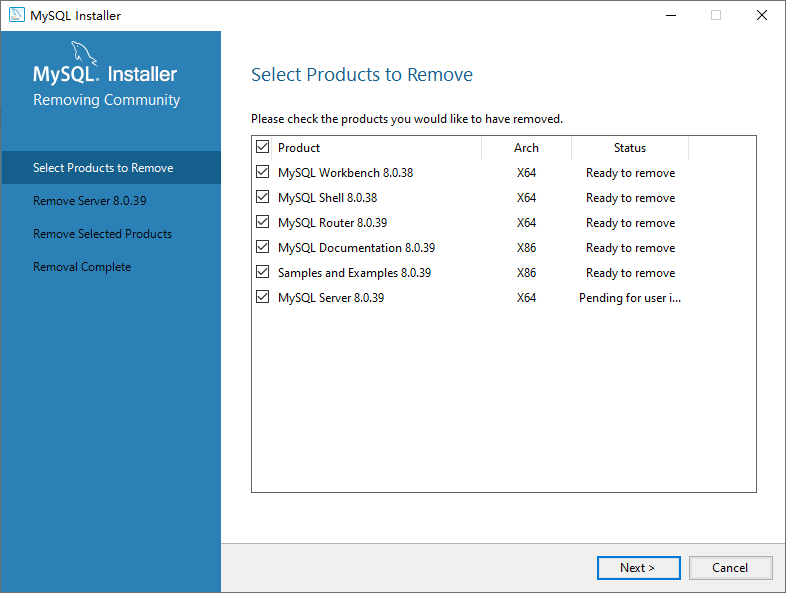This screenshot has width=786, height=593.
Task: Uncheck the MySQL Workbench 8.0.38 checkbox
Action: 263,173
